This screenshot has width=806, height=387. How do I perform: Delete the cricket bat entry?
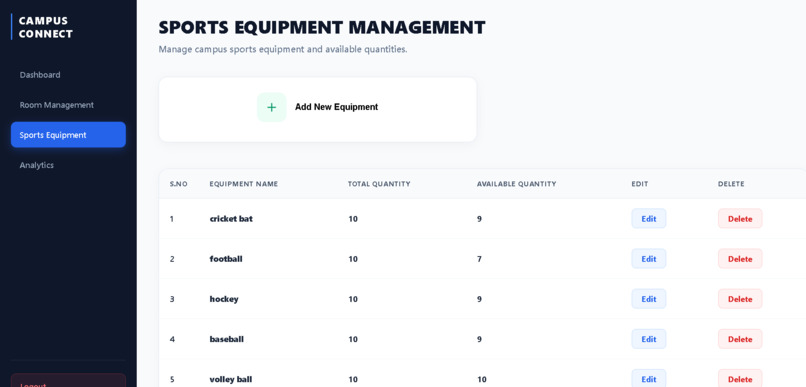point(740,218)
